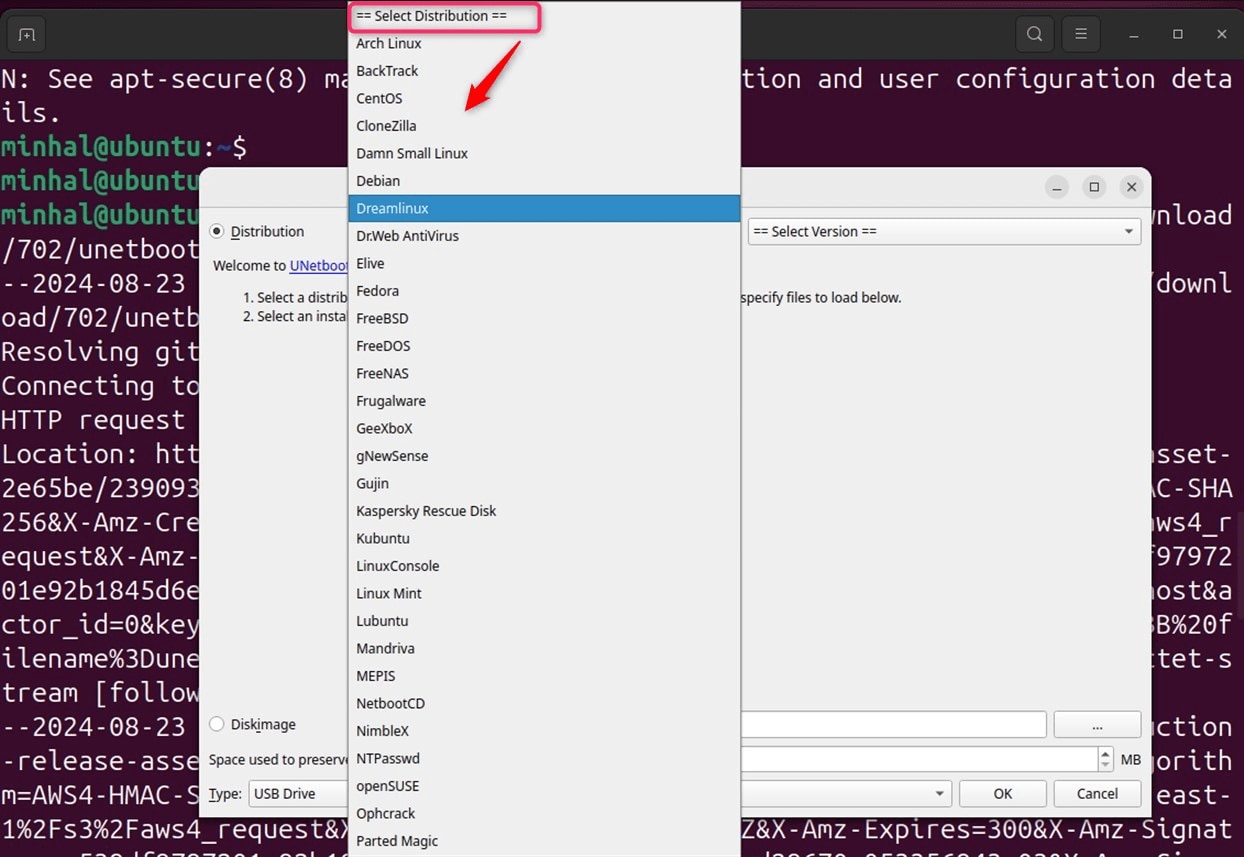Open the terminal hamburger menu

tap(1081, 34)
